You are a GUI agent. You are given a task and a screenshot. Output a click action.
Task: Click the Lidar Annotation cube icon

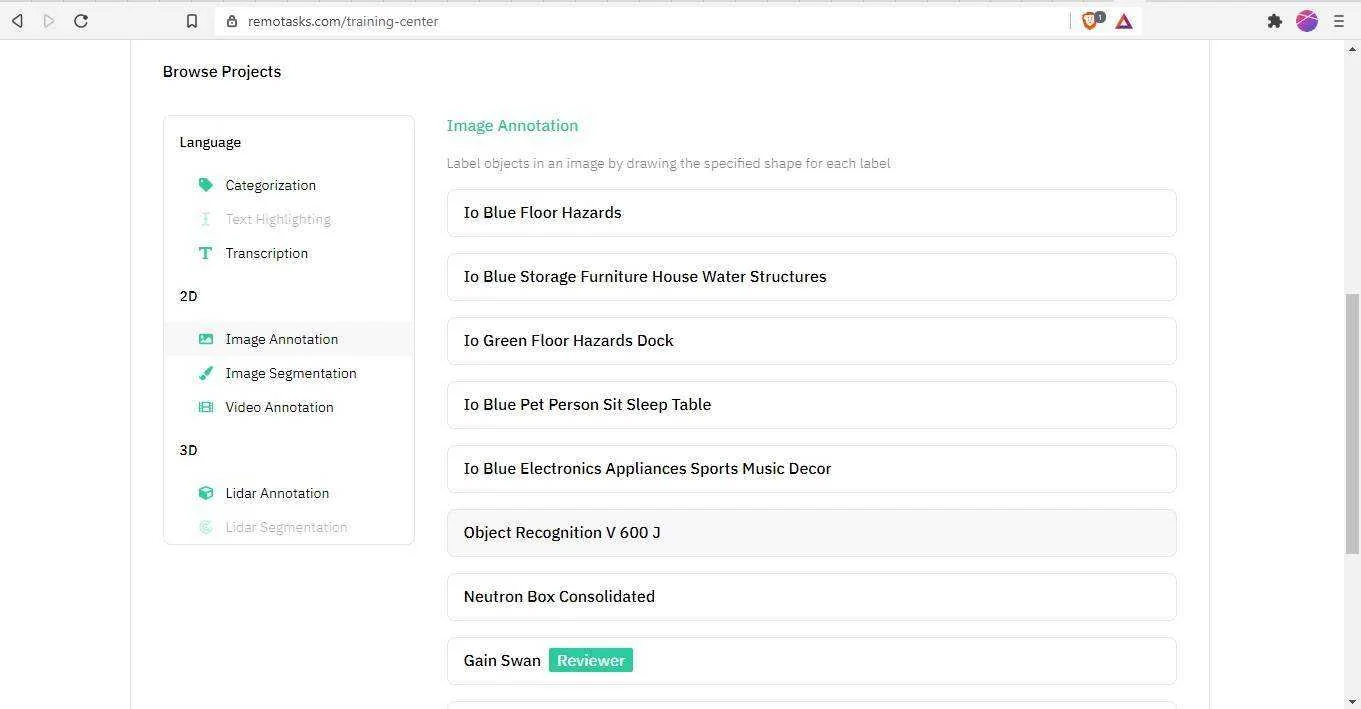206,493
